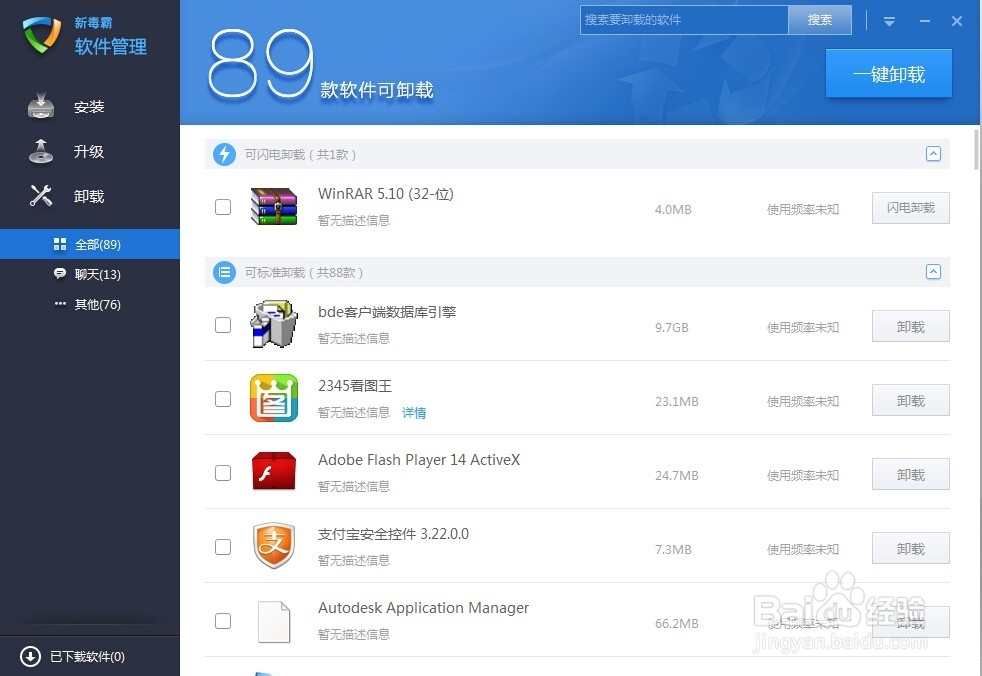Tick the checkbox for 支付宝安全控件
The width and height of the screenshot is (982, 676).
tap(223, 547)
